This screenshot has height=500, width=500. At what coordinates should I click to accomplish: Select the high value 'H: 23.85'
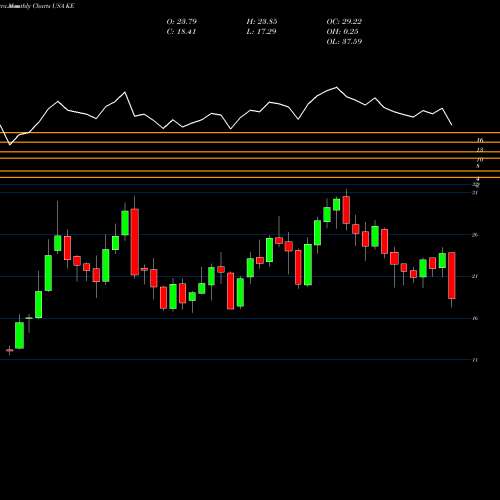pos(262,22)
